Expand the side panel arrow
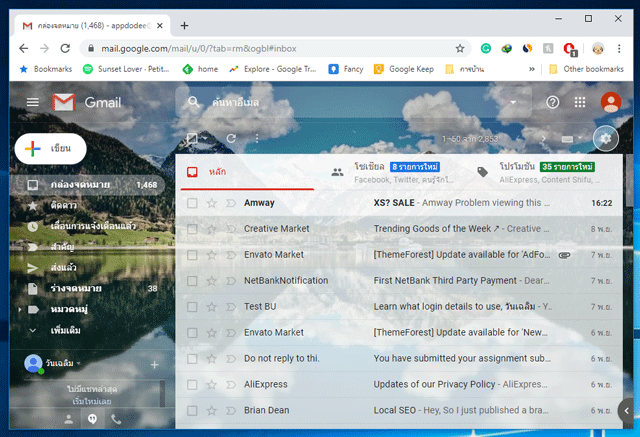 (627, 411)
